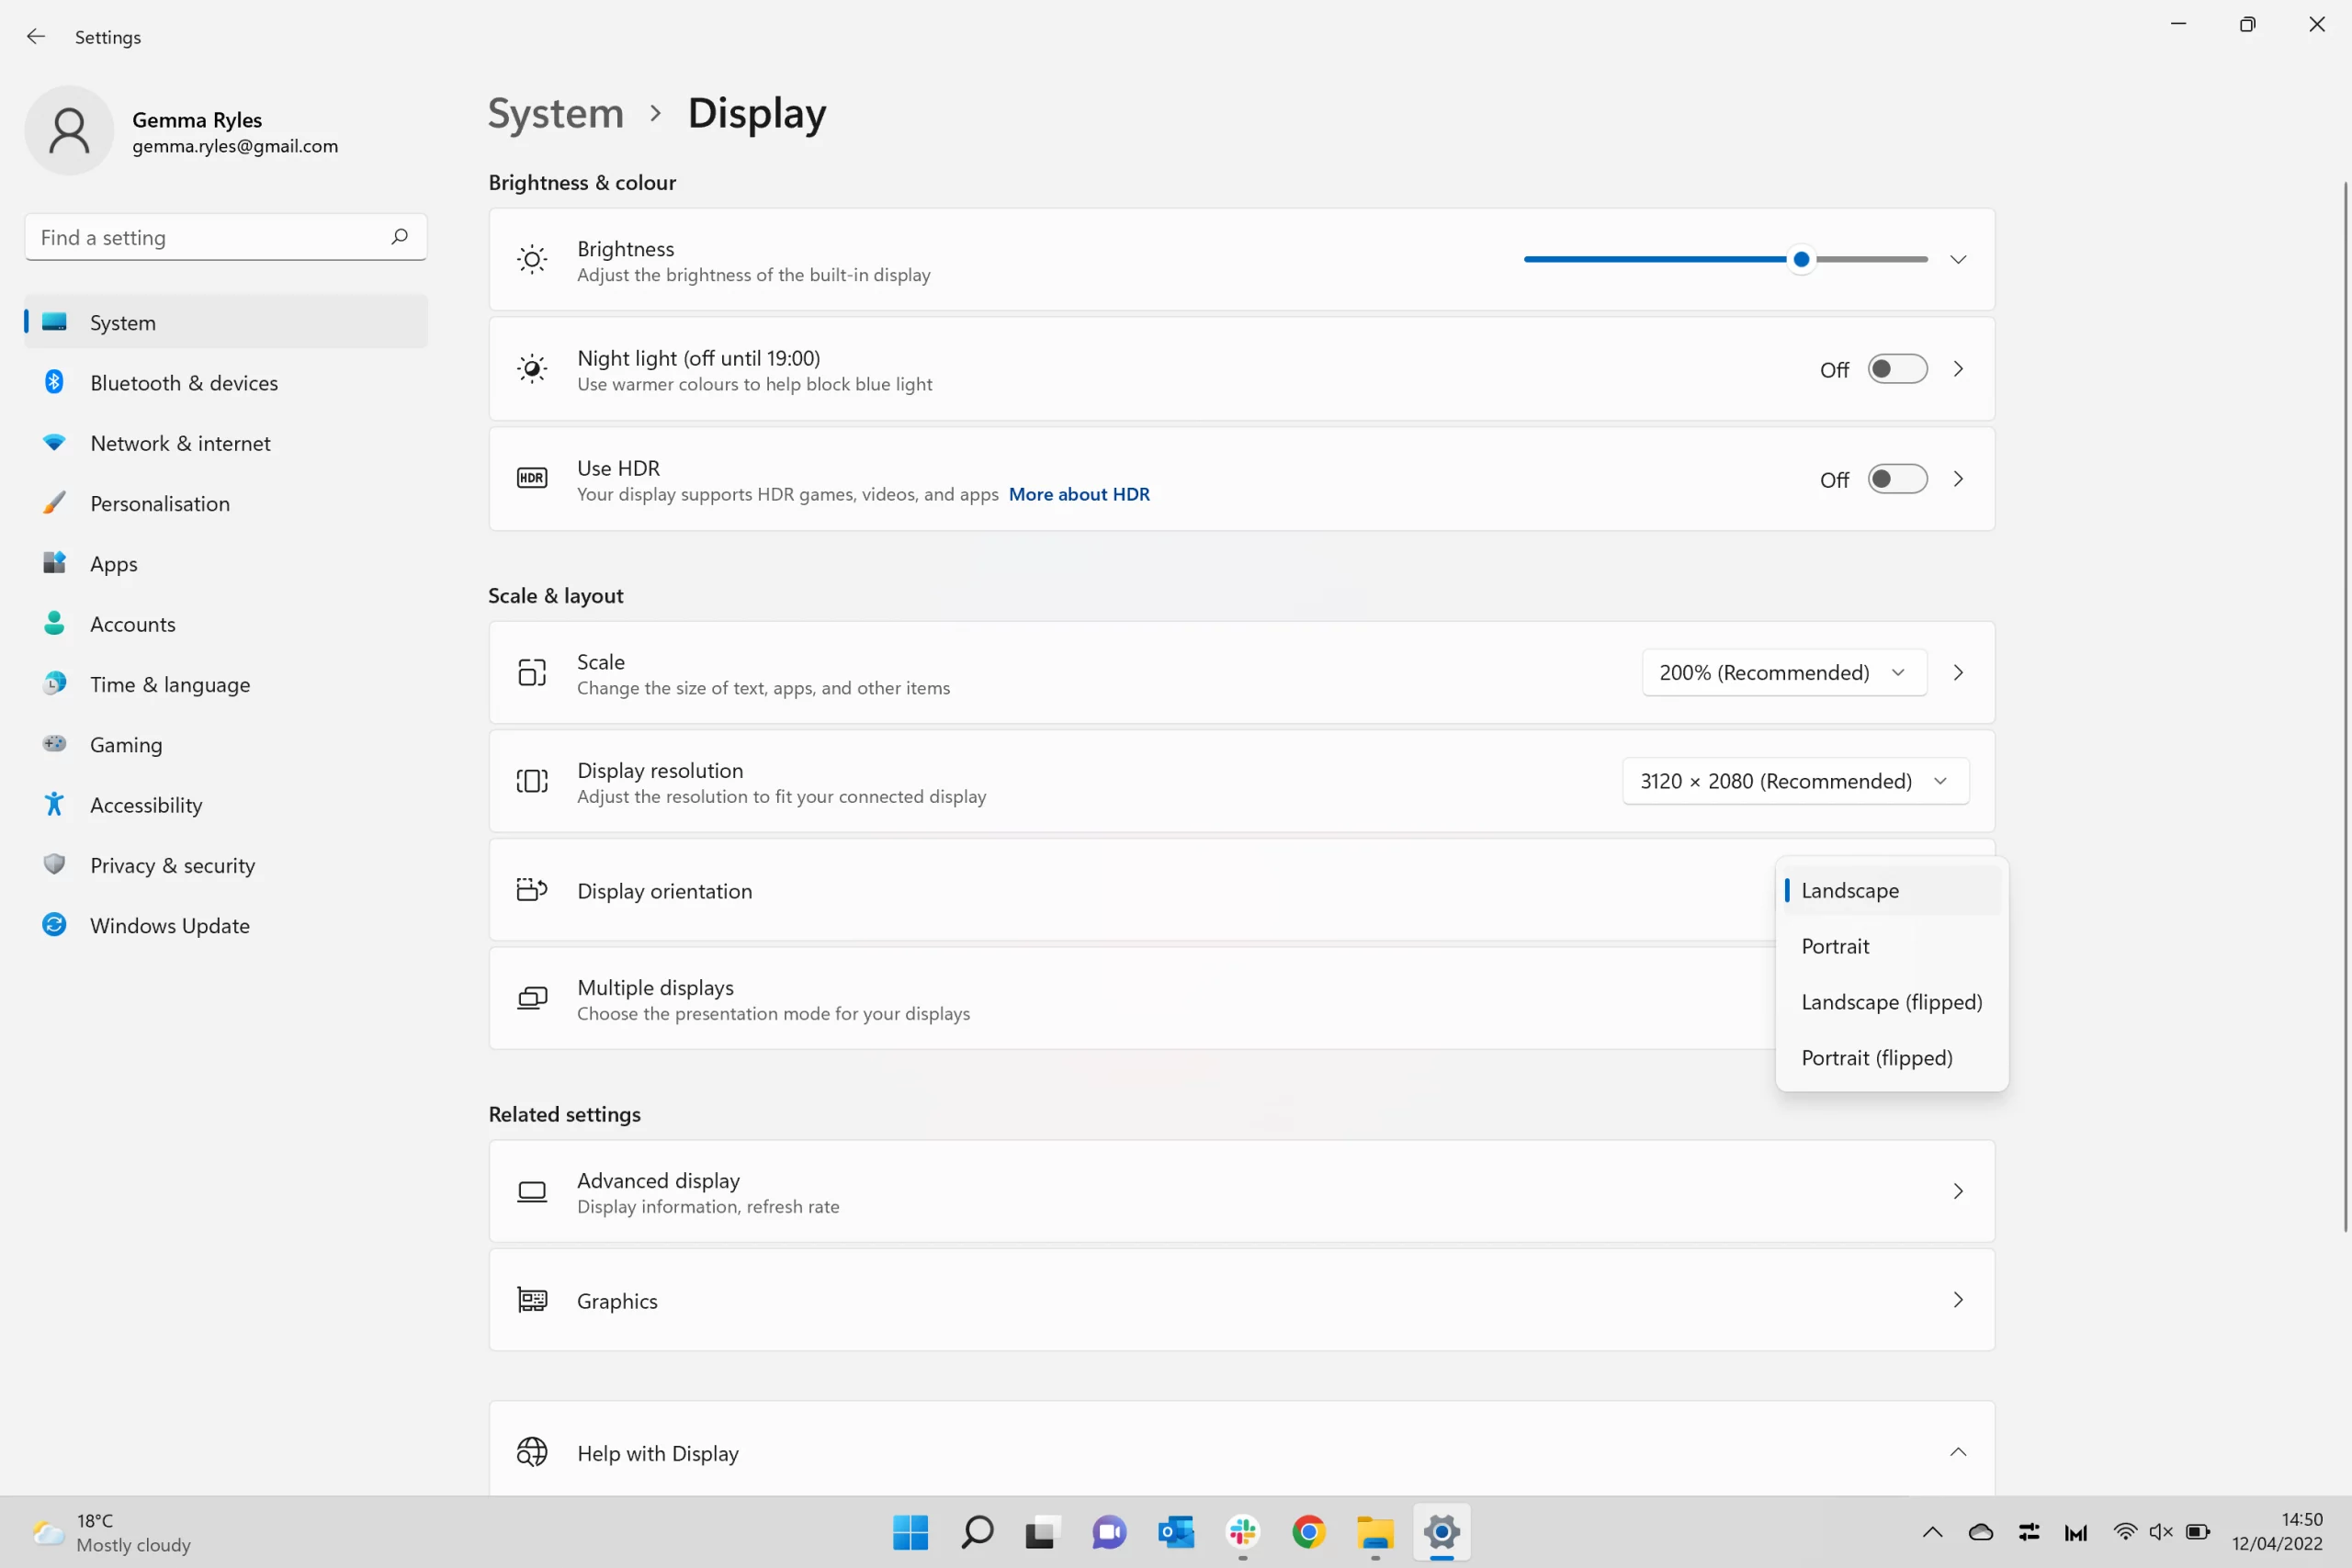Click the System settings icon in sidebar
2352x1568 pixels.
point(54,321)
